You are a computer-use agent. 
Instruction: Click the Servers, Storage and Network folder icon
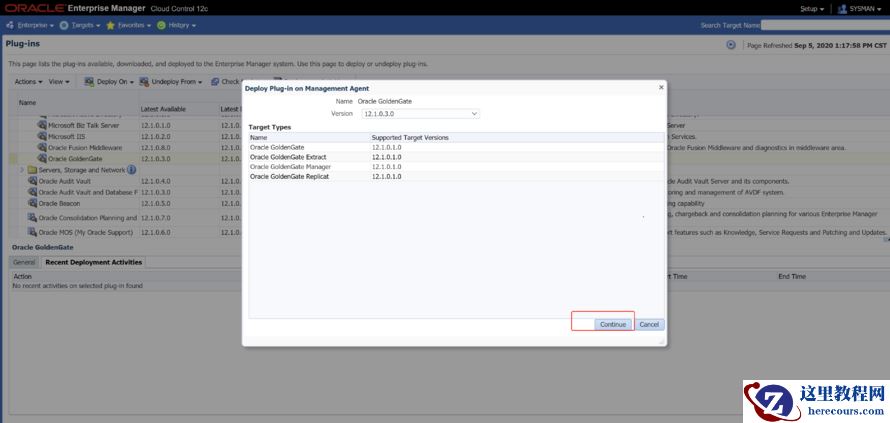pyautogui.click(x=32, y=170)
